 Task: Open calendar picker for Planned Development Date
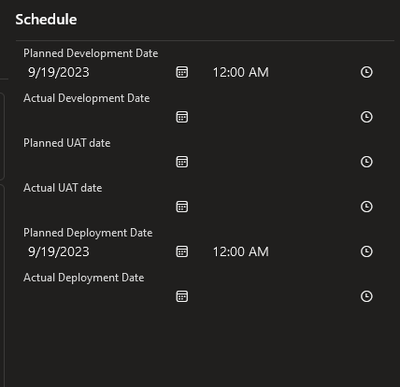182,72
